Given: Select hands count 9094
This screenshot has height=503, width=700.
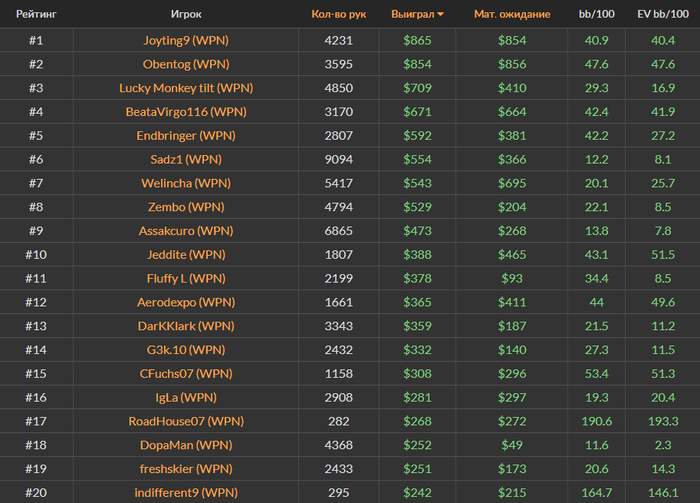Looking at the screenshot, I should pos(338,159).
